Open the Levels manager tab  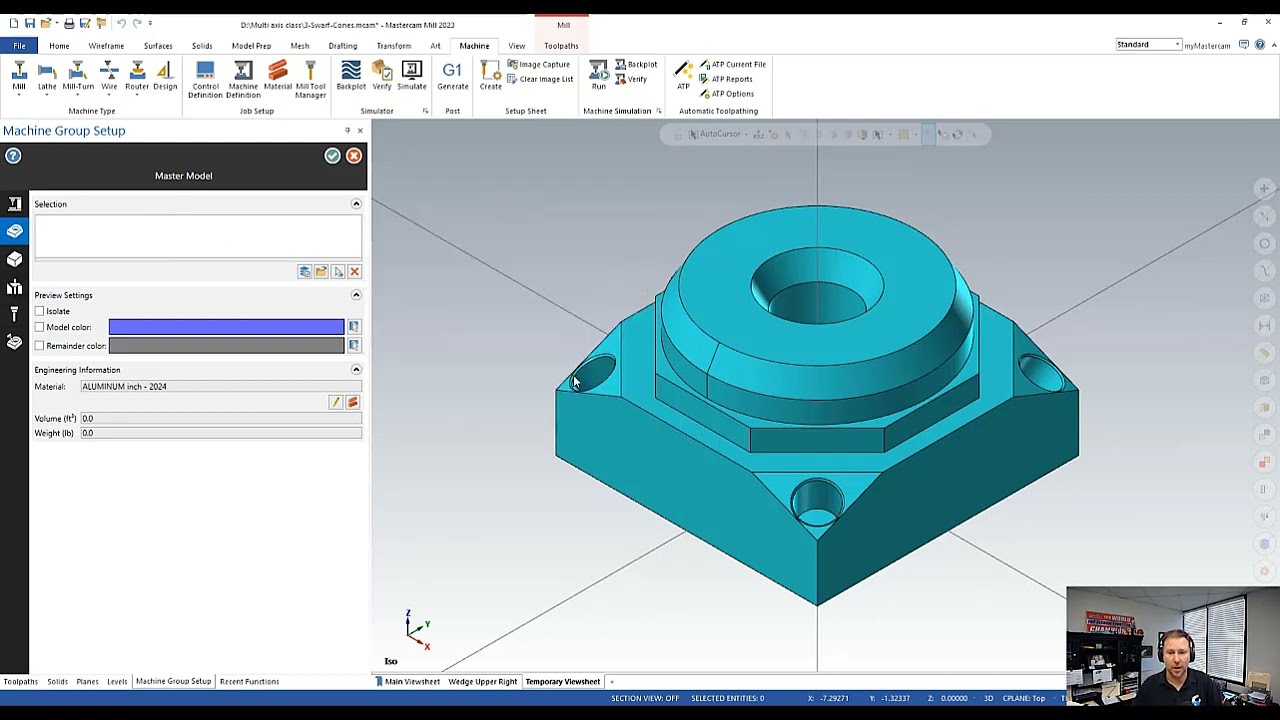pyautogui.click(x=117, y=682)
